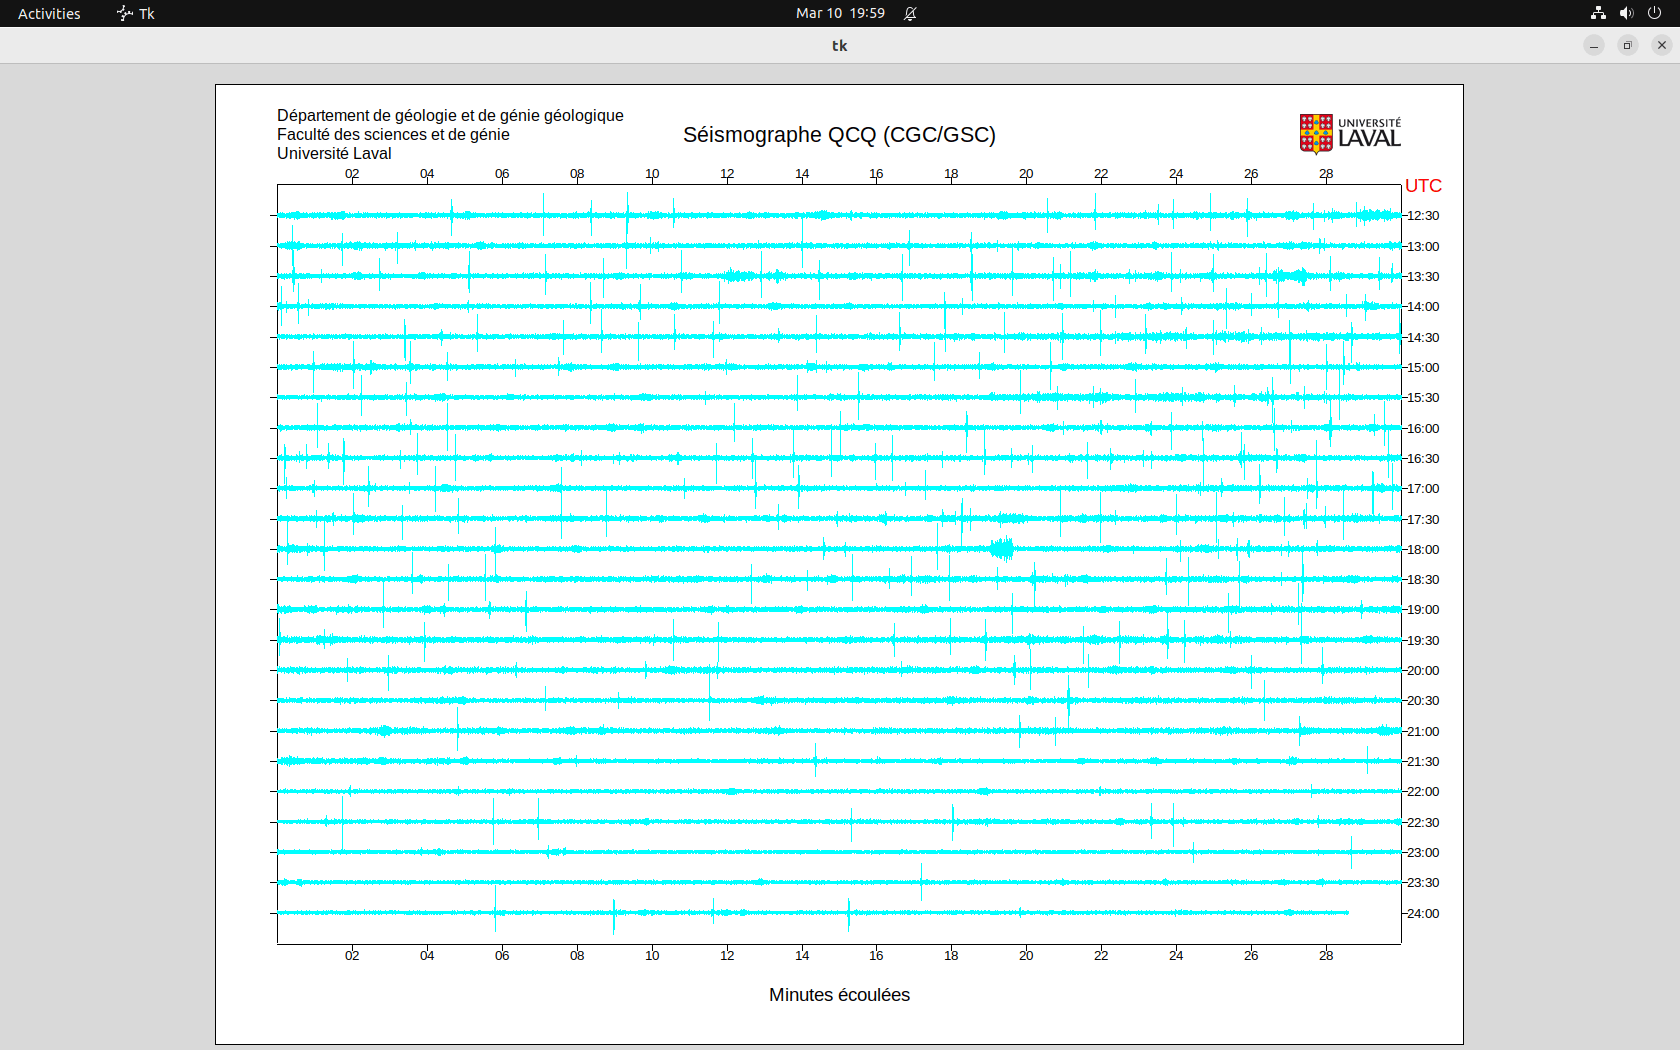The width and height of the screenshot is (1680, 1050).
Task: Open the clock showing Mar 10 19:59
Action: [840, 13]
